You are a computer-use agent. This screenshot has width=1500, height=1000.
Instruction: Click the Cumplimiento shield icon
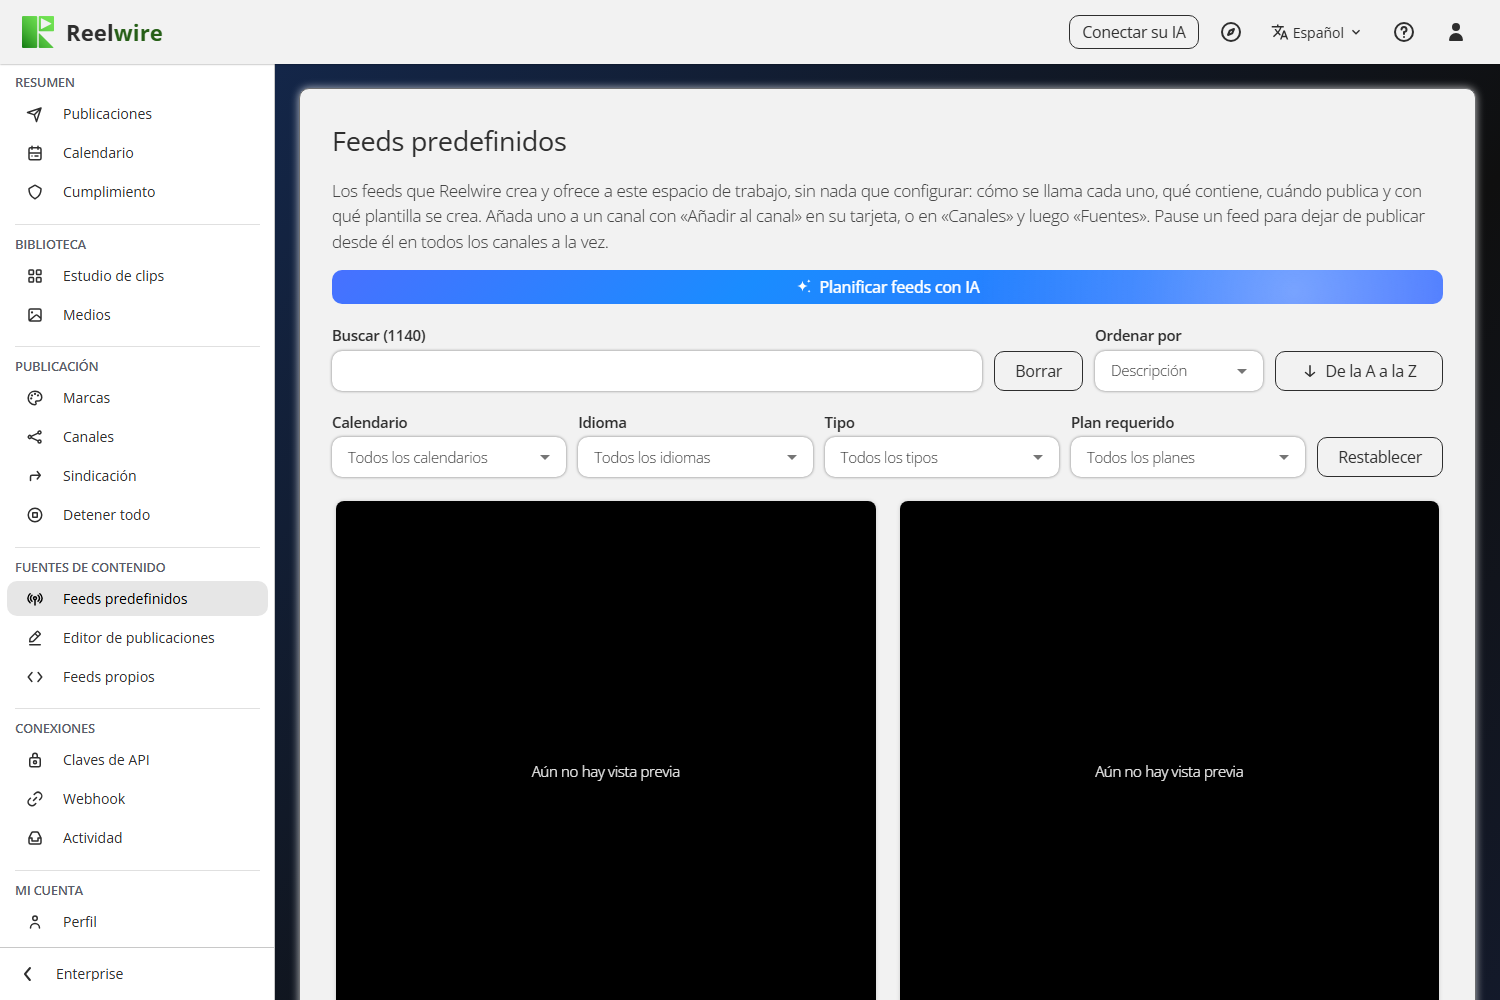[x=35, y=192]
